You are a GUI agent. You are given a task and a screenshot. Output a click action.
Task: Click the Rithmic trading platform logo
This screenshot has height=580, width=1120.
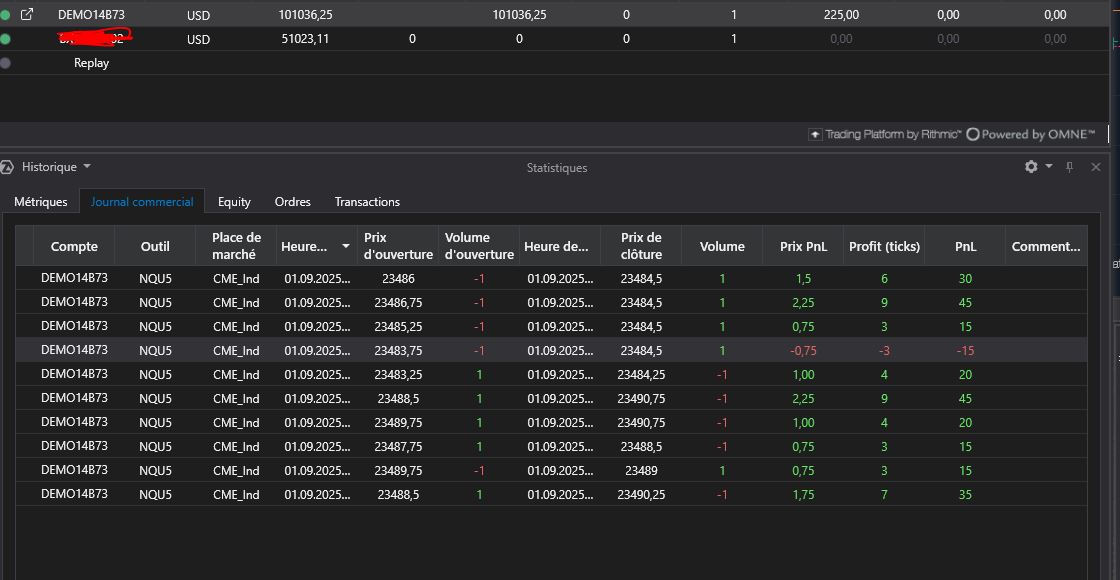(885, 134)
